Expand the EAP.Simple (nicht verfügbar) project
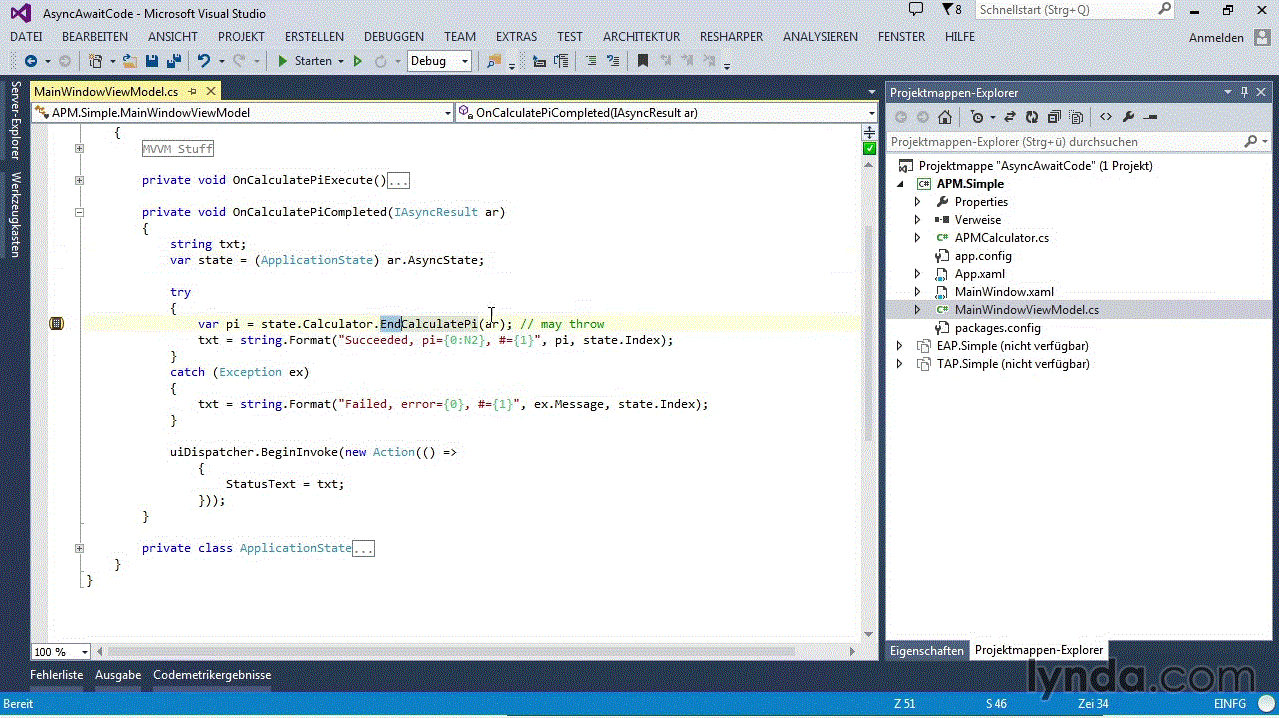 point(899,346)
